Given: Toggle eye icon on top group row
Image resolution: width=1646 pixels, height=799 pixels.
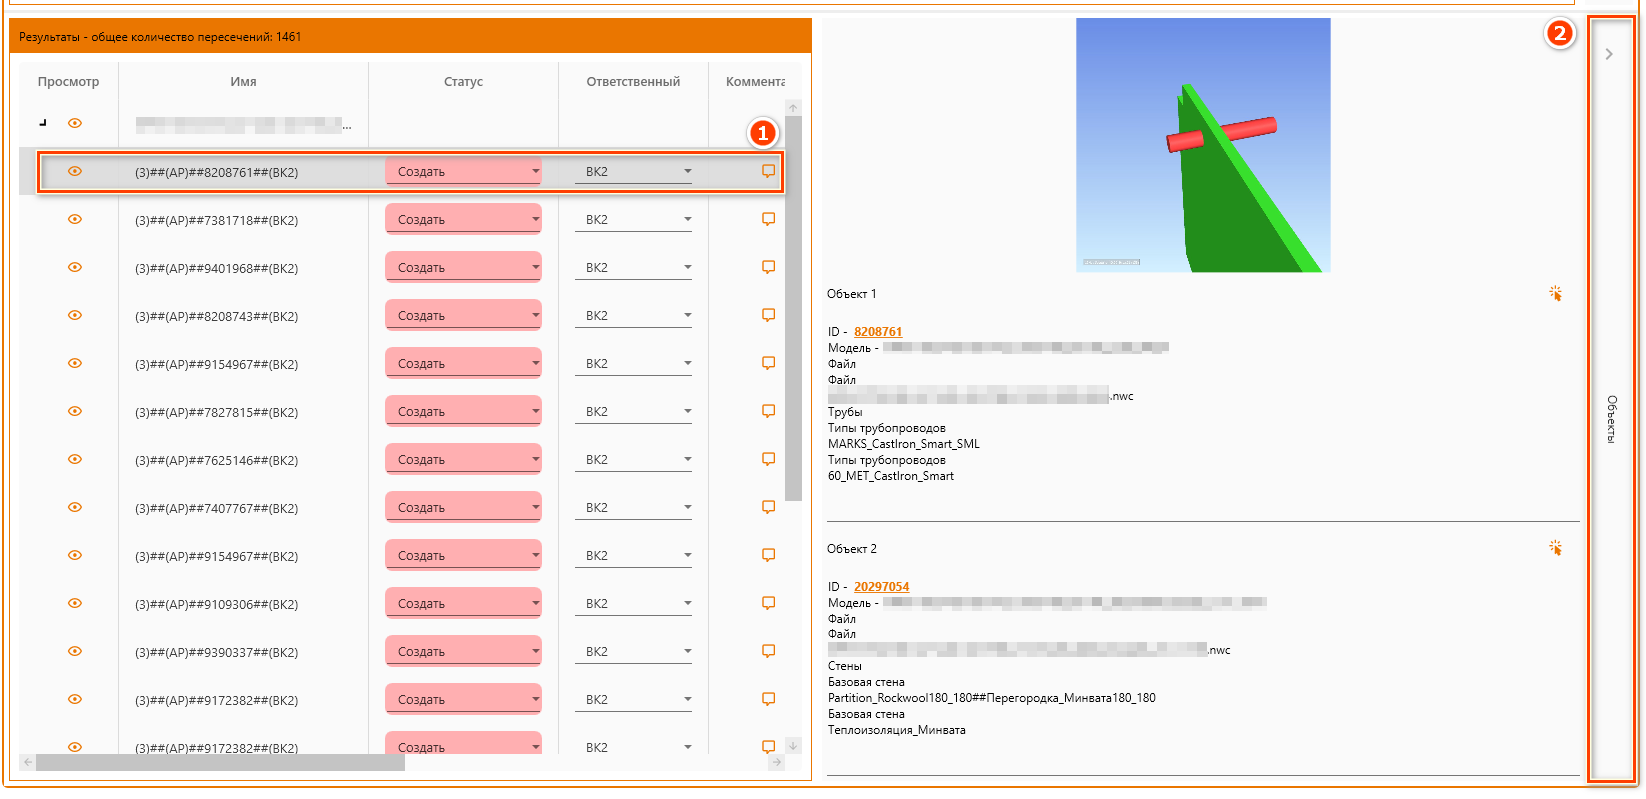Looking at the screenshot, I should pyautogui.click(x=75, y=123).
